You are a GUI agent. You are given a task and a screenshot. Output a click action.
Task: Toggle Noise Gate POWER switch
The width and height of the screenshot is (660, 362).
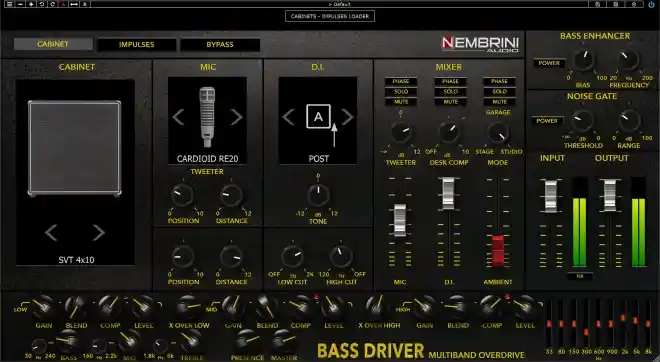pos(547,121)
